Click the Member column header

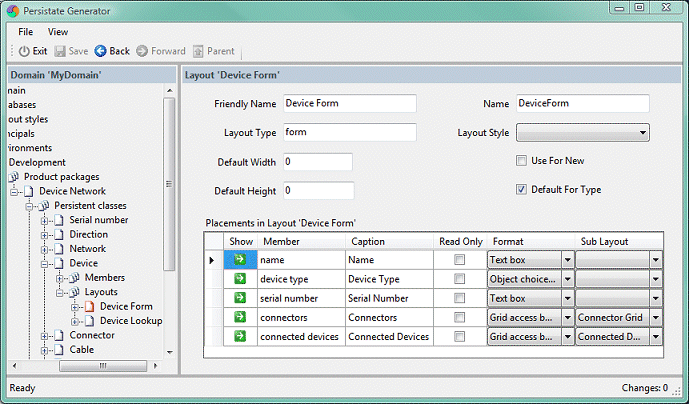[301, 241]
